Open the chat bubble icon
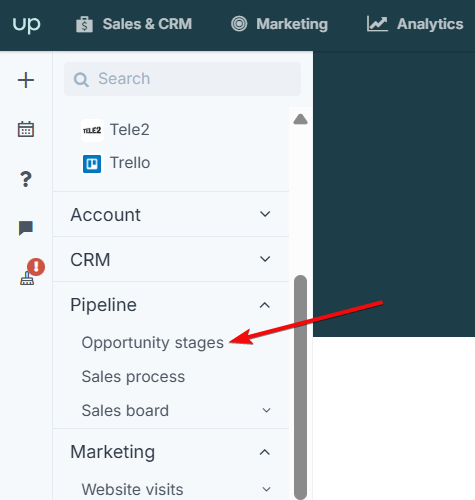The image size is (475, 500). 26,228
